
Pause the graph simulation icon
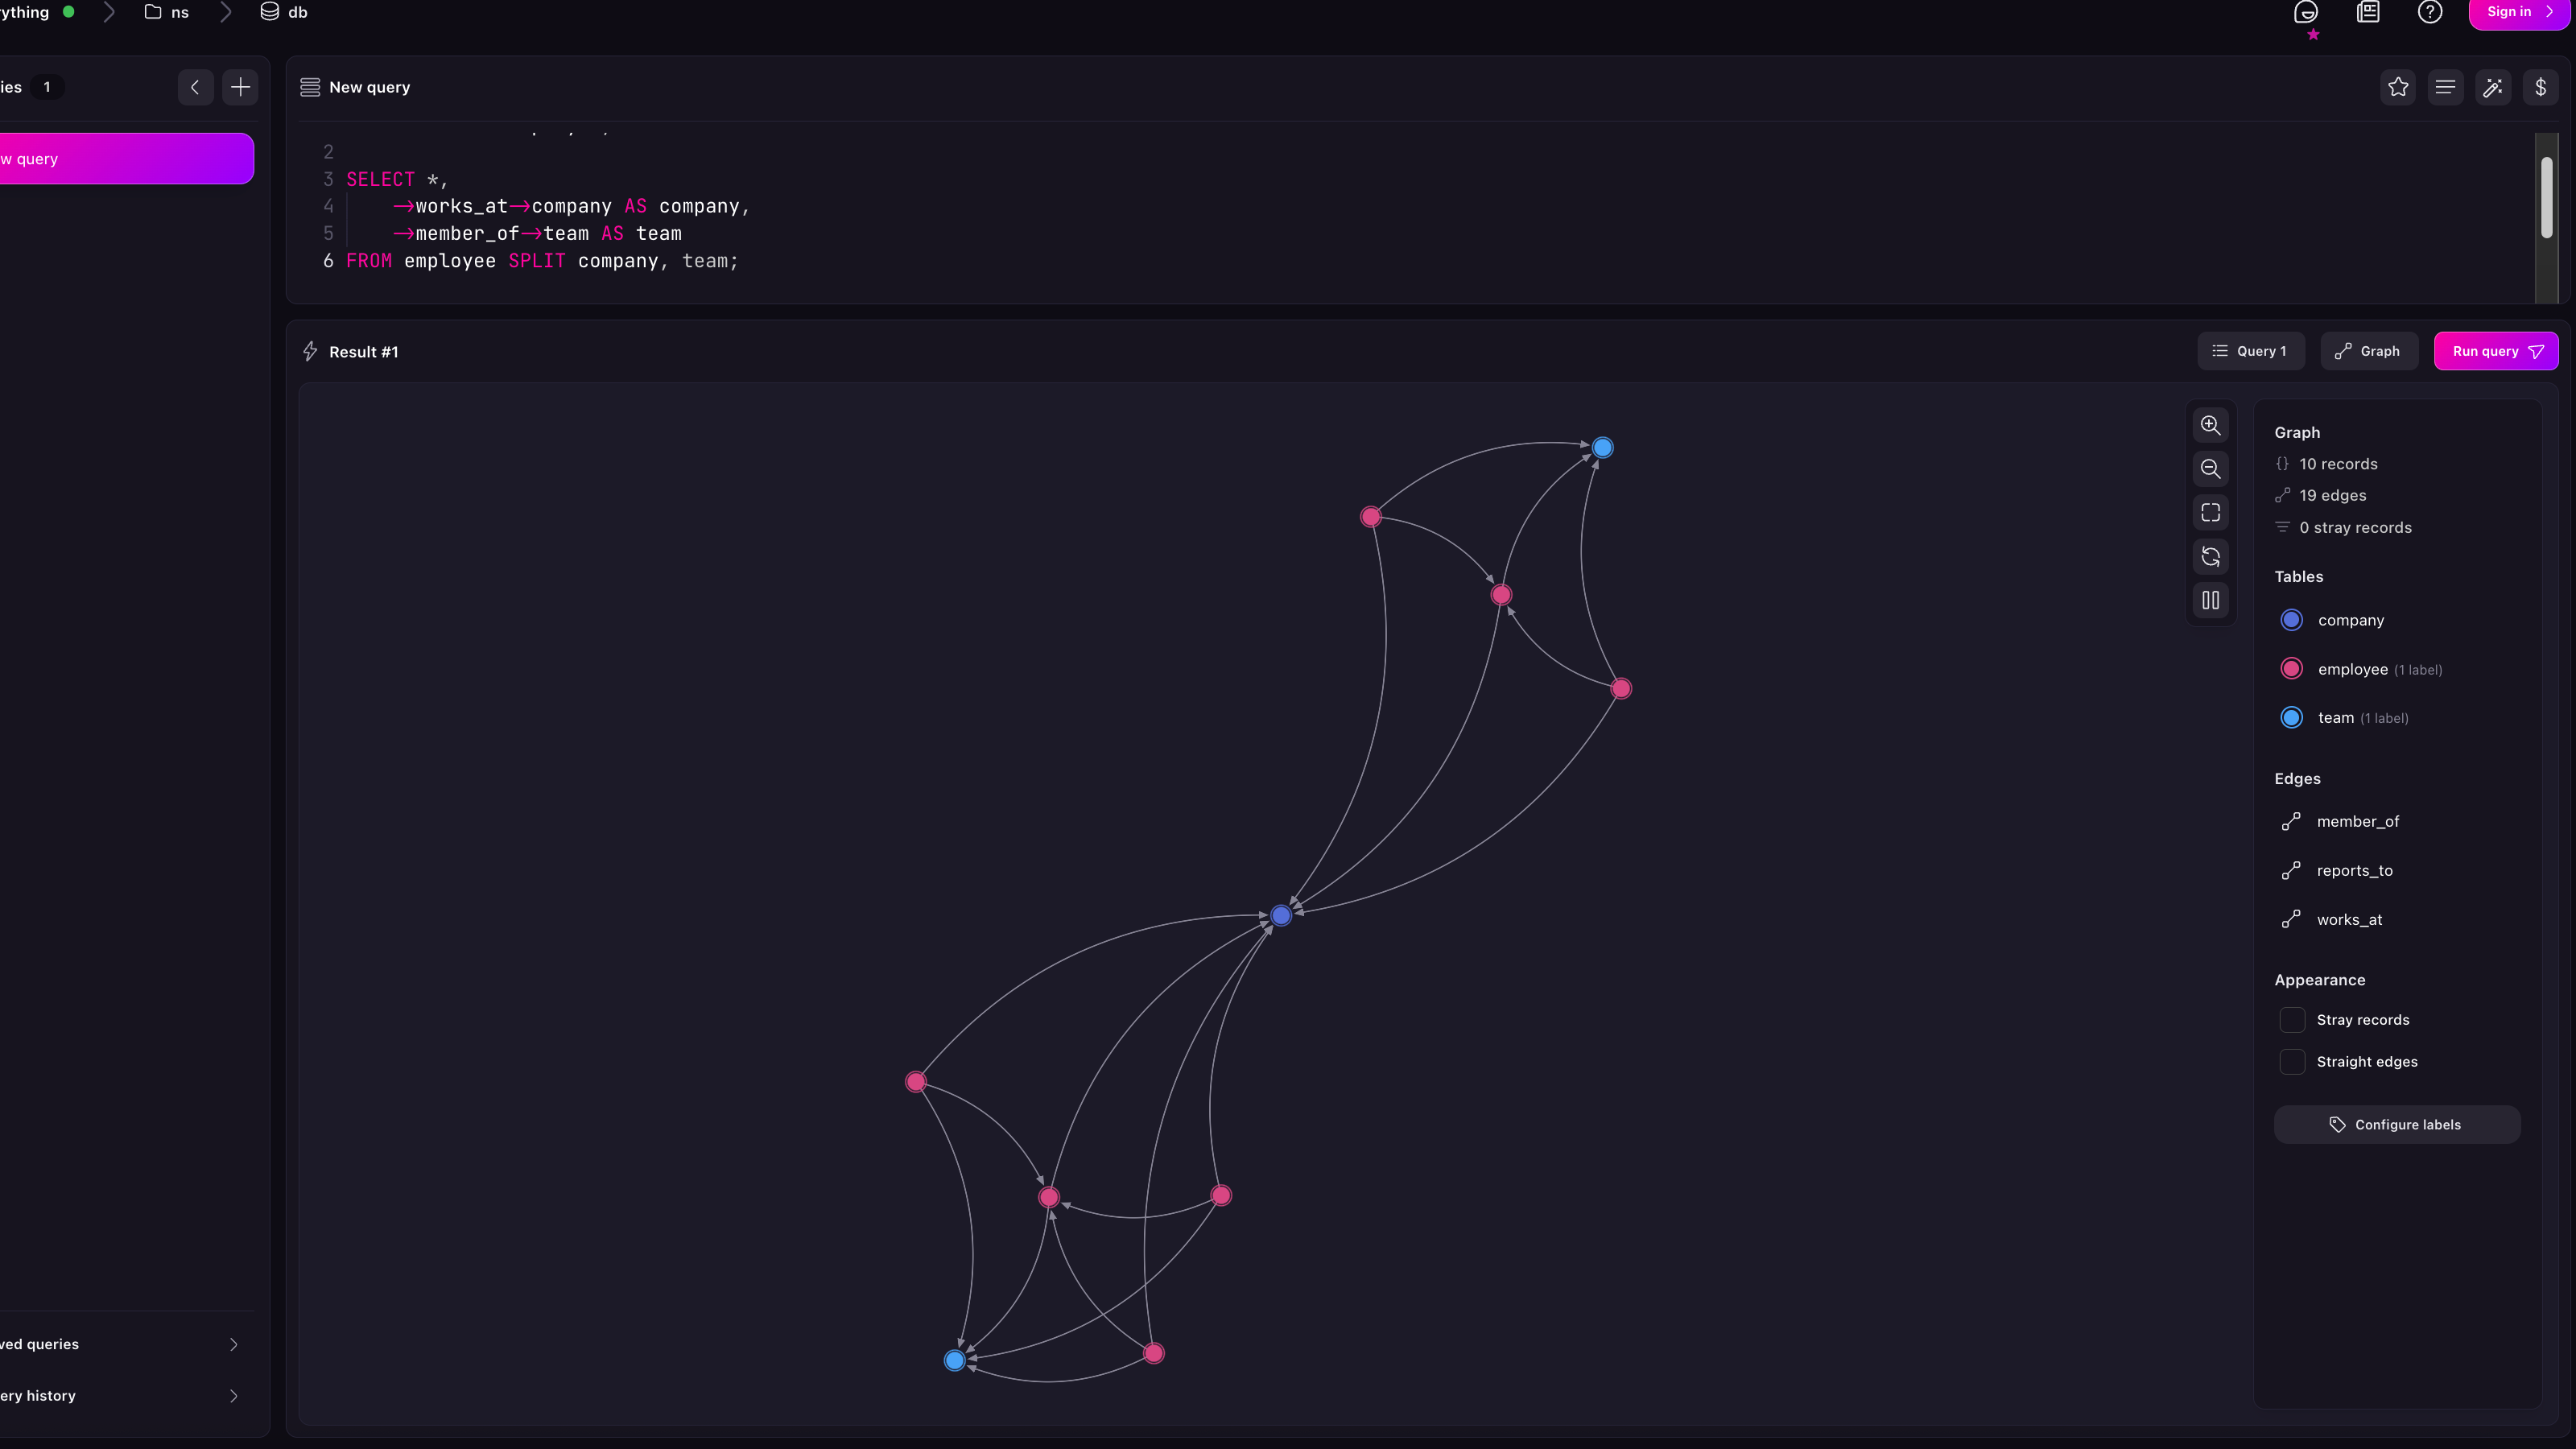[x=2210, y=601]
